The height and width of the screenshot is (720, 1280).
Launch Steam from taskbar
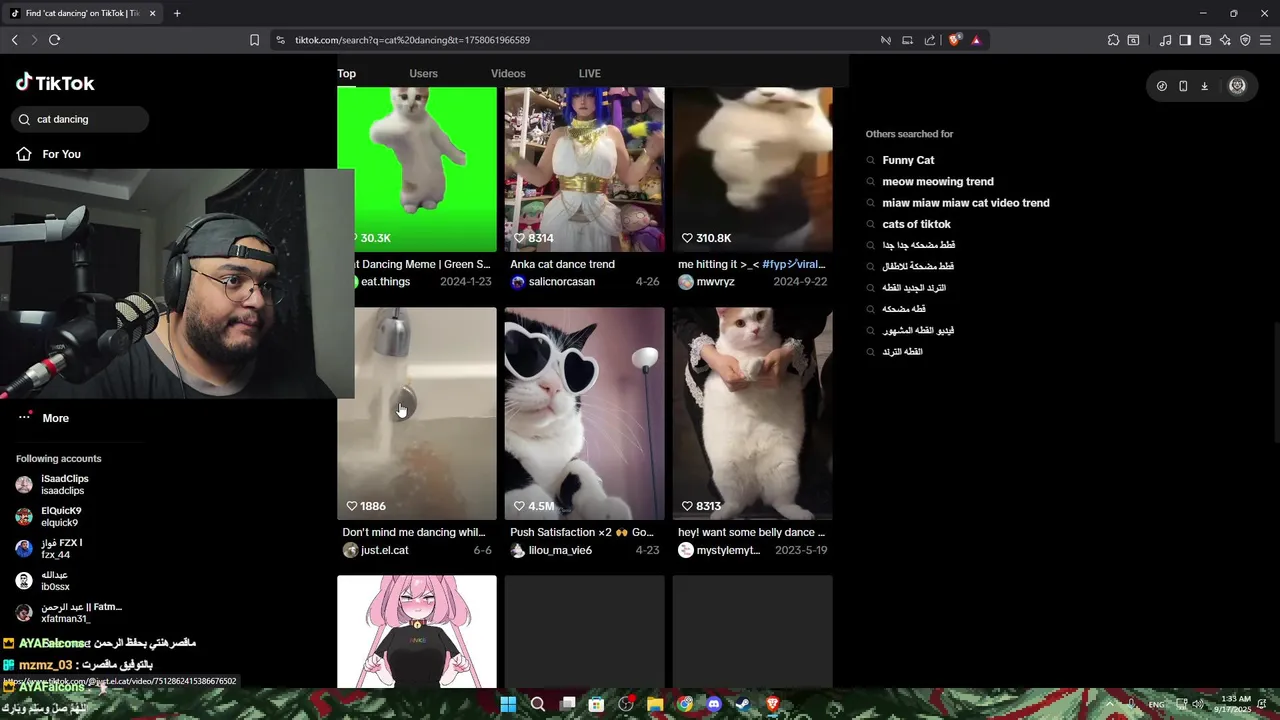743,704
